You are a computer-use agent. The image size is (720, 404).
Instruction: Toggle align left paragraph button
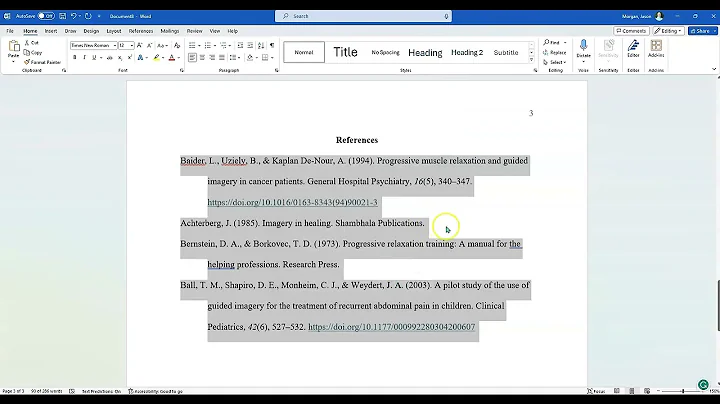pyautogui.click(x=192, y=58)
